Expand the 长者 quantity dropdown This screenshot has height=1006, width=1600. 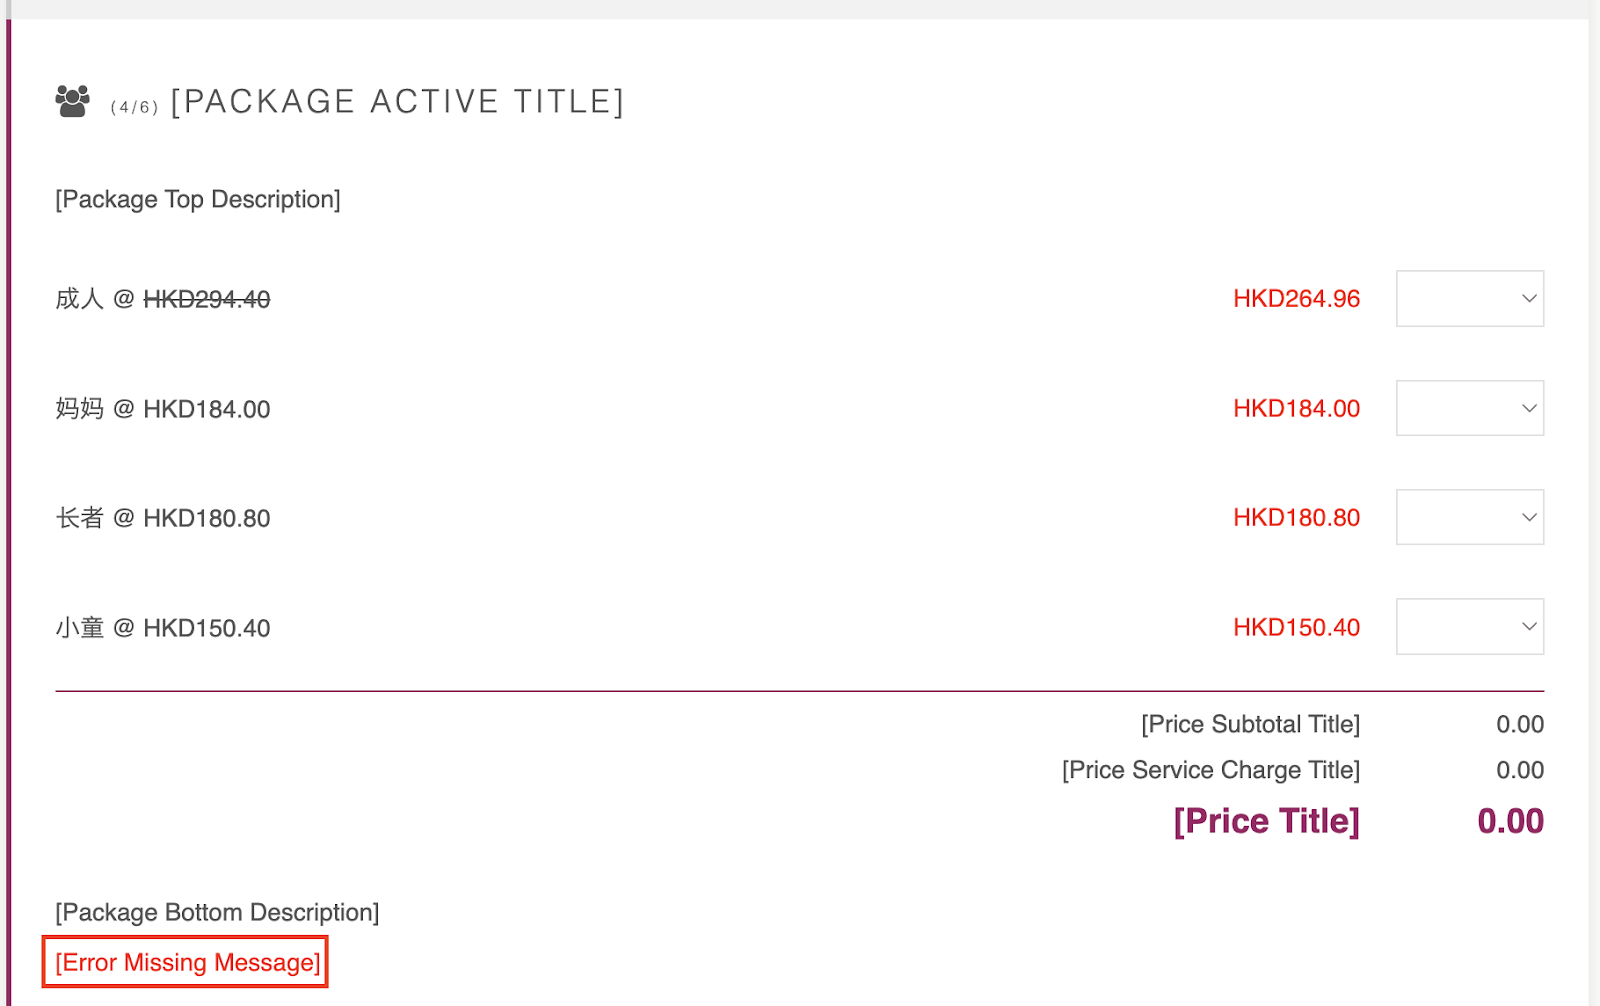tap(1470, 517)
